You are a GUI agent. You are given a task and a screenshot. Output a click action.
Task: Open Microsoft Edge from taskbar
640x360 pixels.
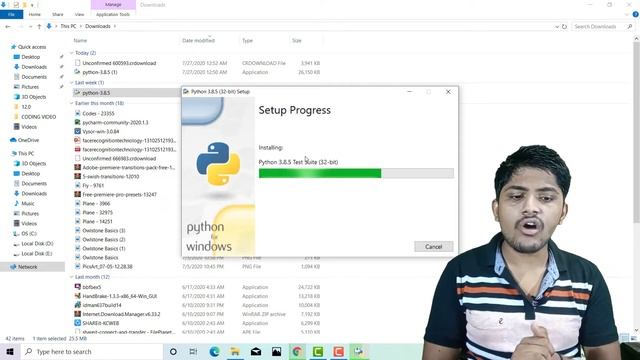click(214, 351)
